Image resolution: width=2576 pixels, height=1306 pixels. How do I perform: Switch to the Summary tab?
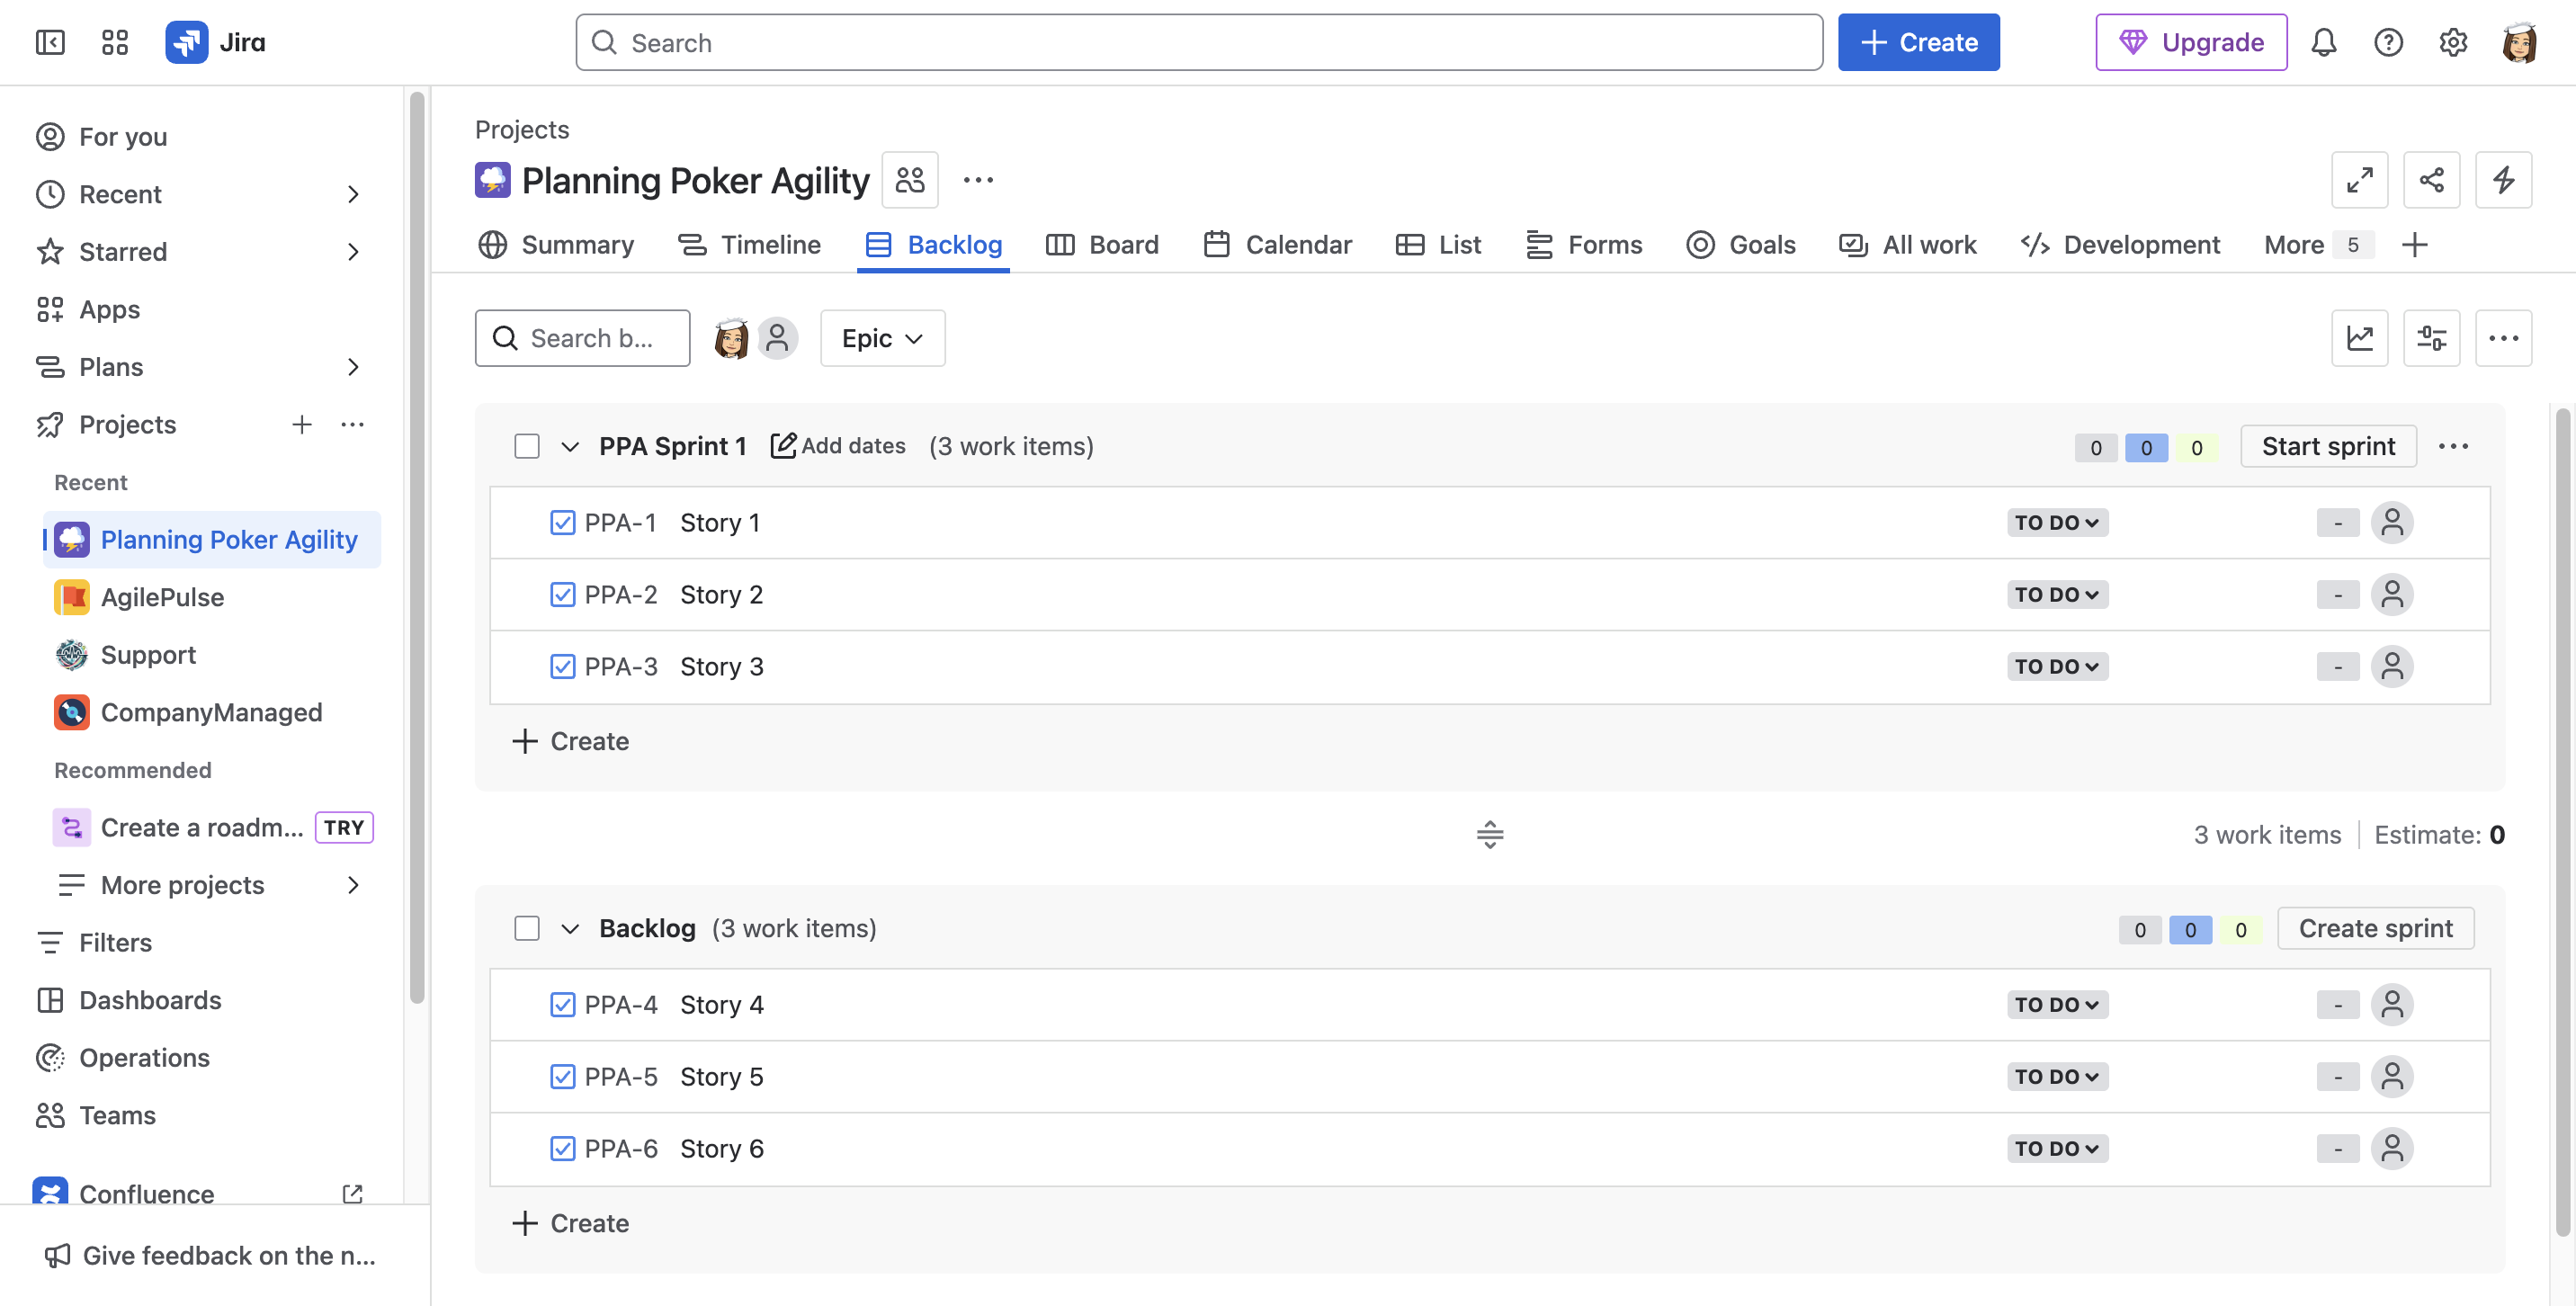(556, 245)
